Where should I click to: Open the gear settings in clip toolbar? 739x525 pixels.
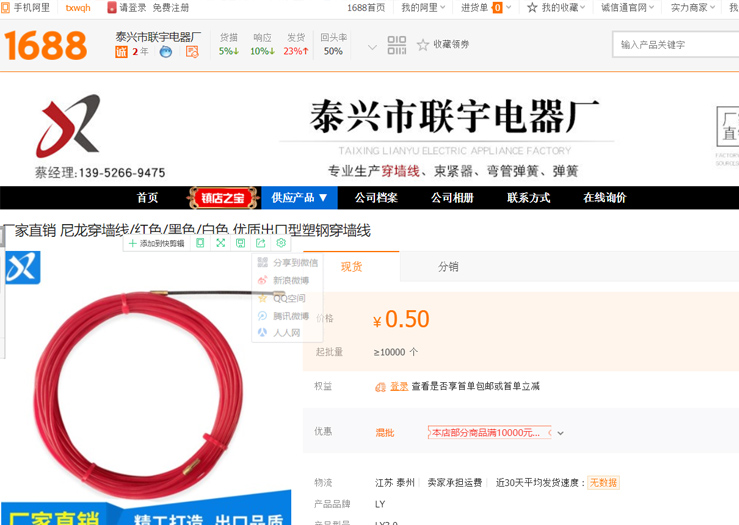(281, 243)
